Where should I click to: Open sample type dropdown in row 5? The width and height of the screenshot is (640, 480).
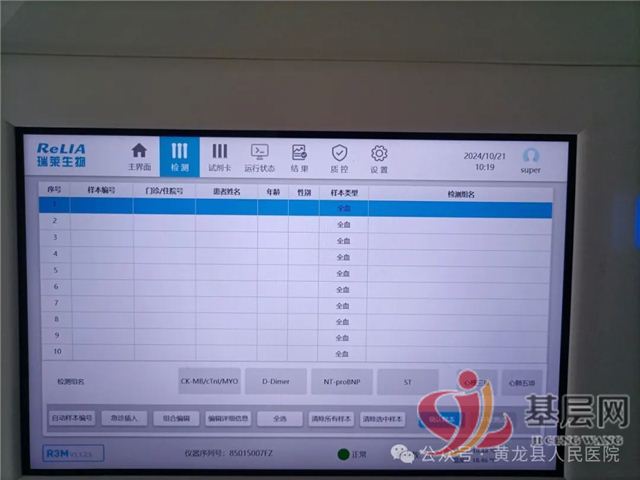pyautogui.click(x=342, y=272)
